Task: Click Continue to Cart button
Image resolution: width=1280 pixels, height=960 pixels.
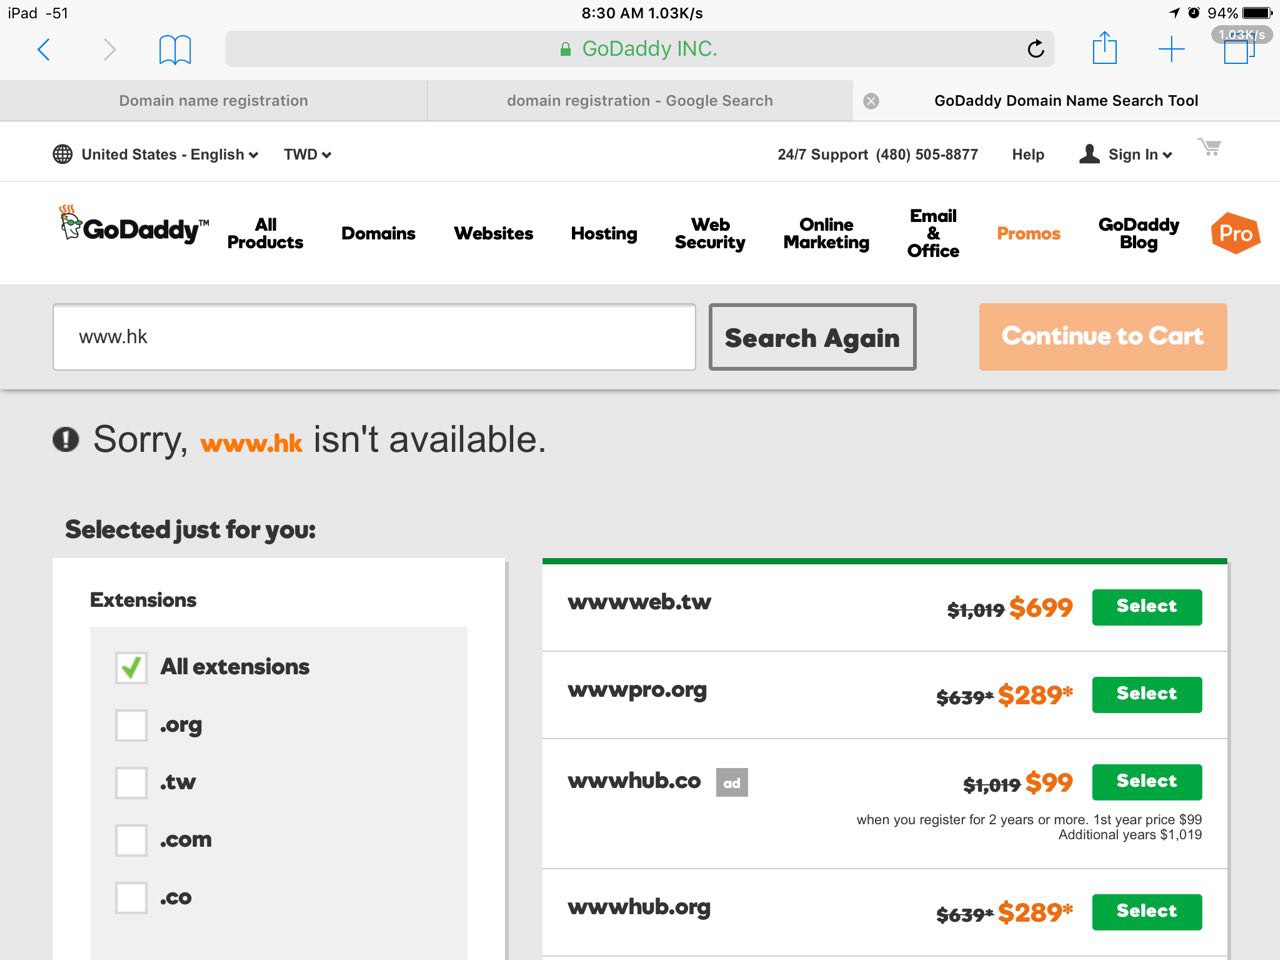Action: [x=1103, y=337]
